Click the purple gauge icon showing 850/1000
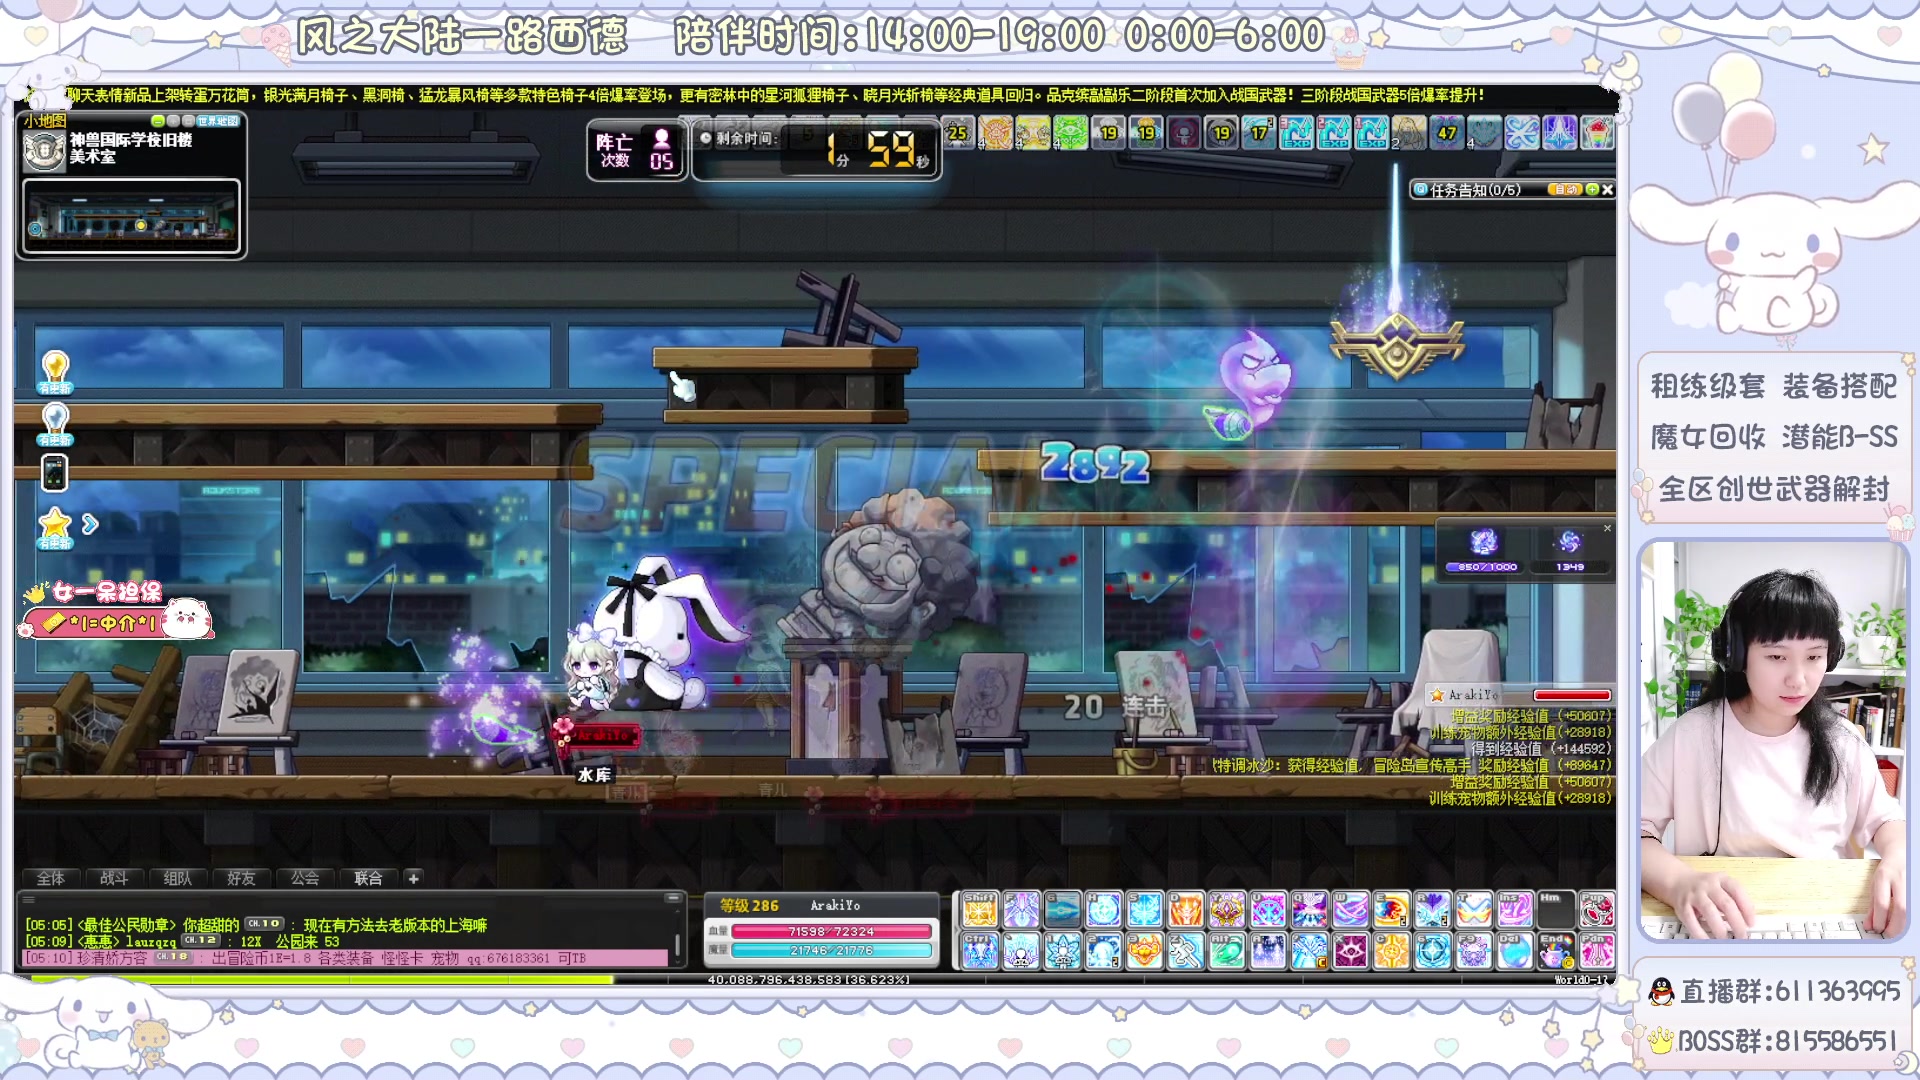 [1484, 543]
